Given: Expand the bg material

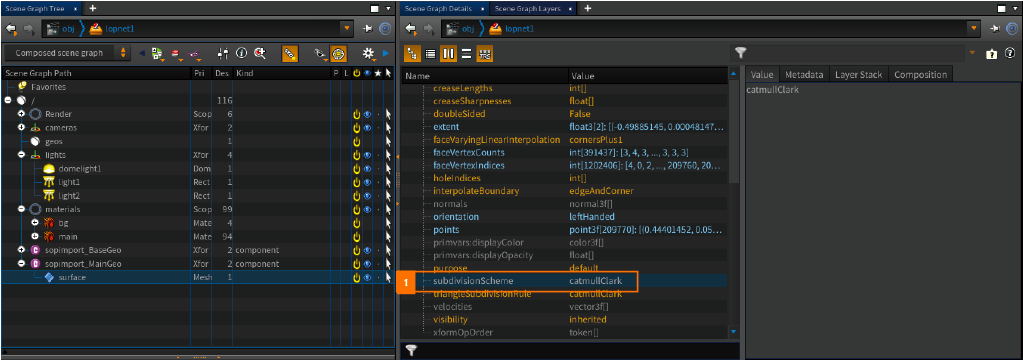Looking at the screenshot, I should click(x=35, y=222).
